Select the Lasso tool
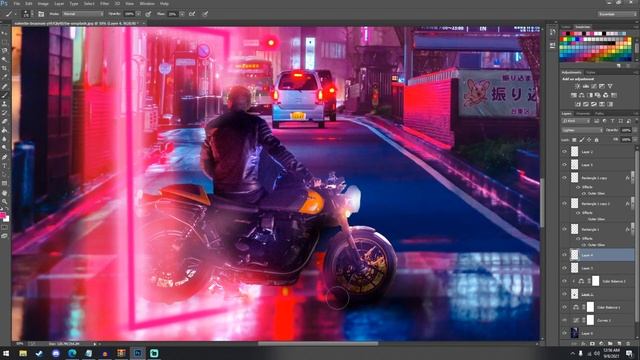Viewport: 640px width, 360px height. click(4, 50)
